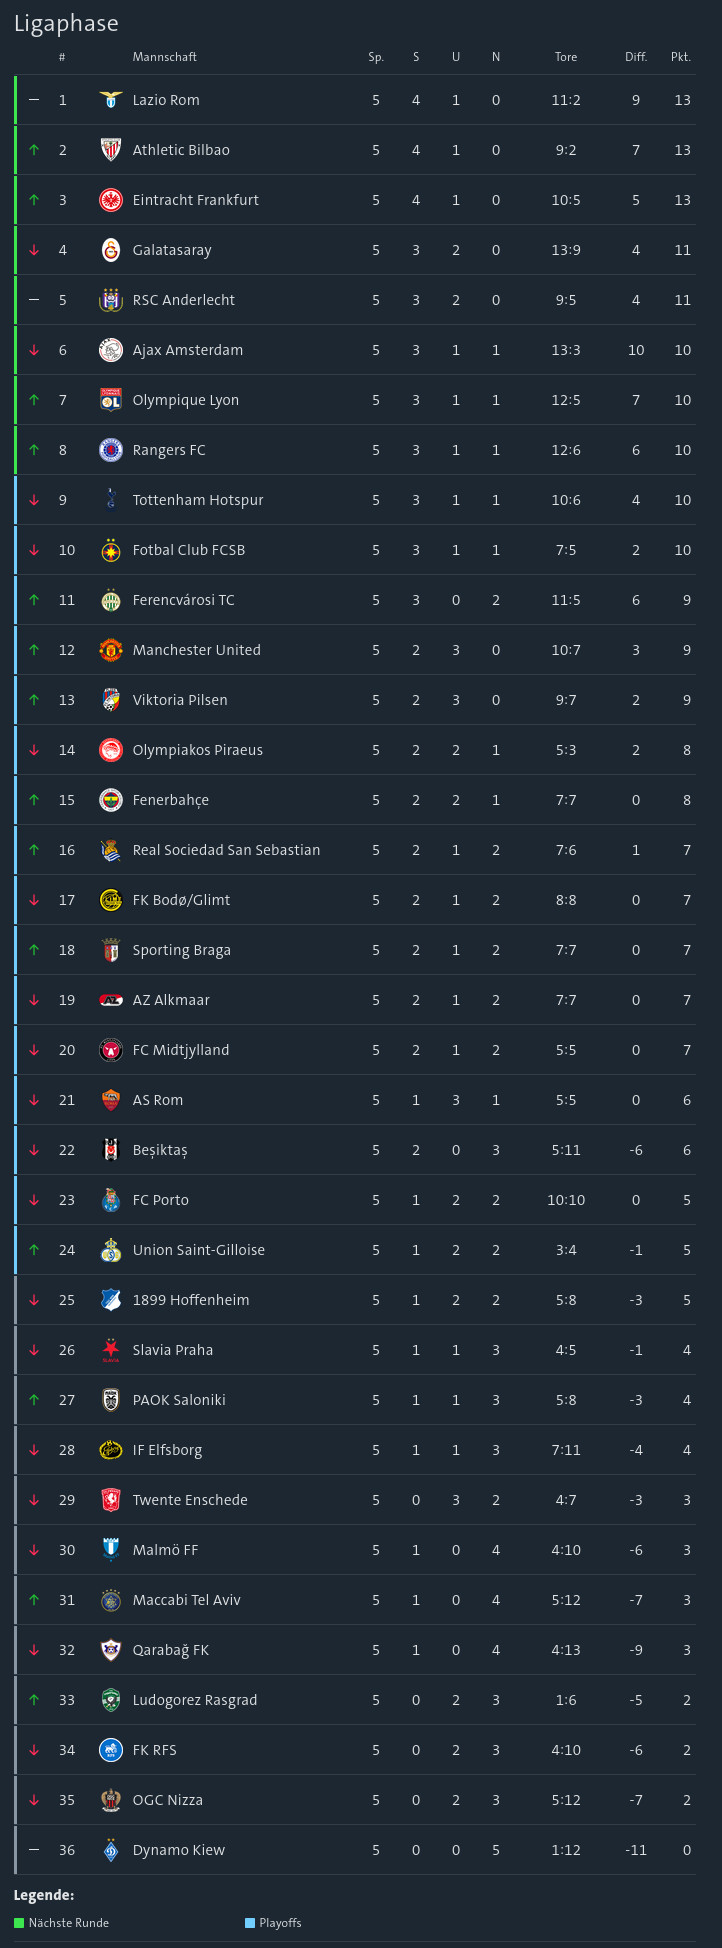The width and height of the screenshot is (722, 1948).
Task: Click the Lazio Rom club crest
Action: pos(111,100)
